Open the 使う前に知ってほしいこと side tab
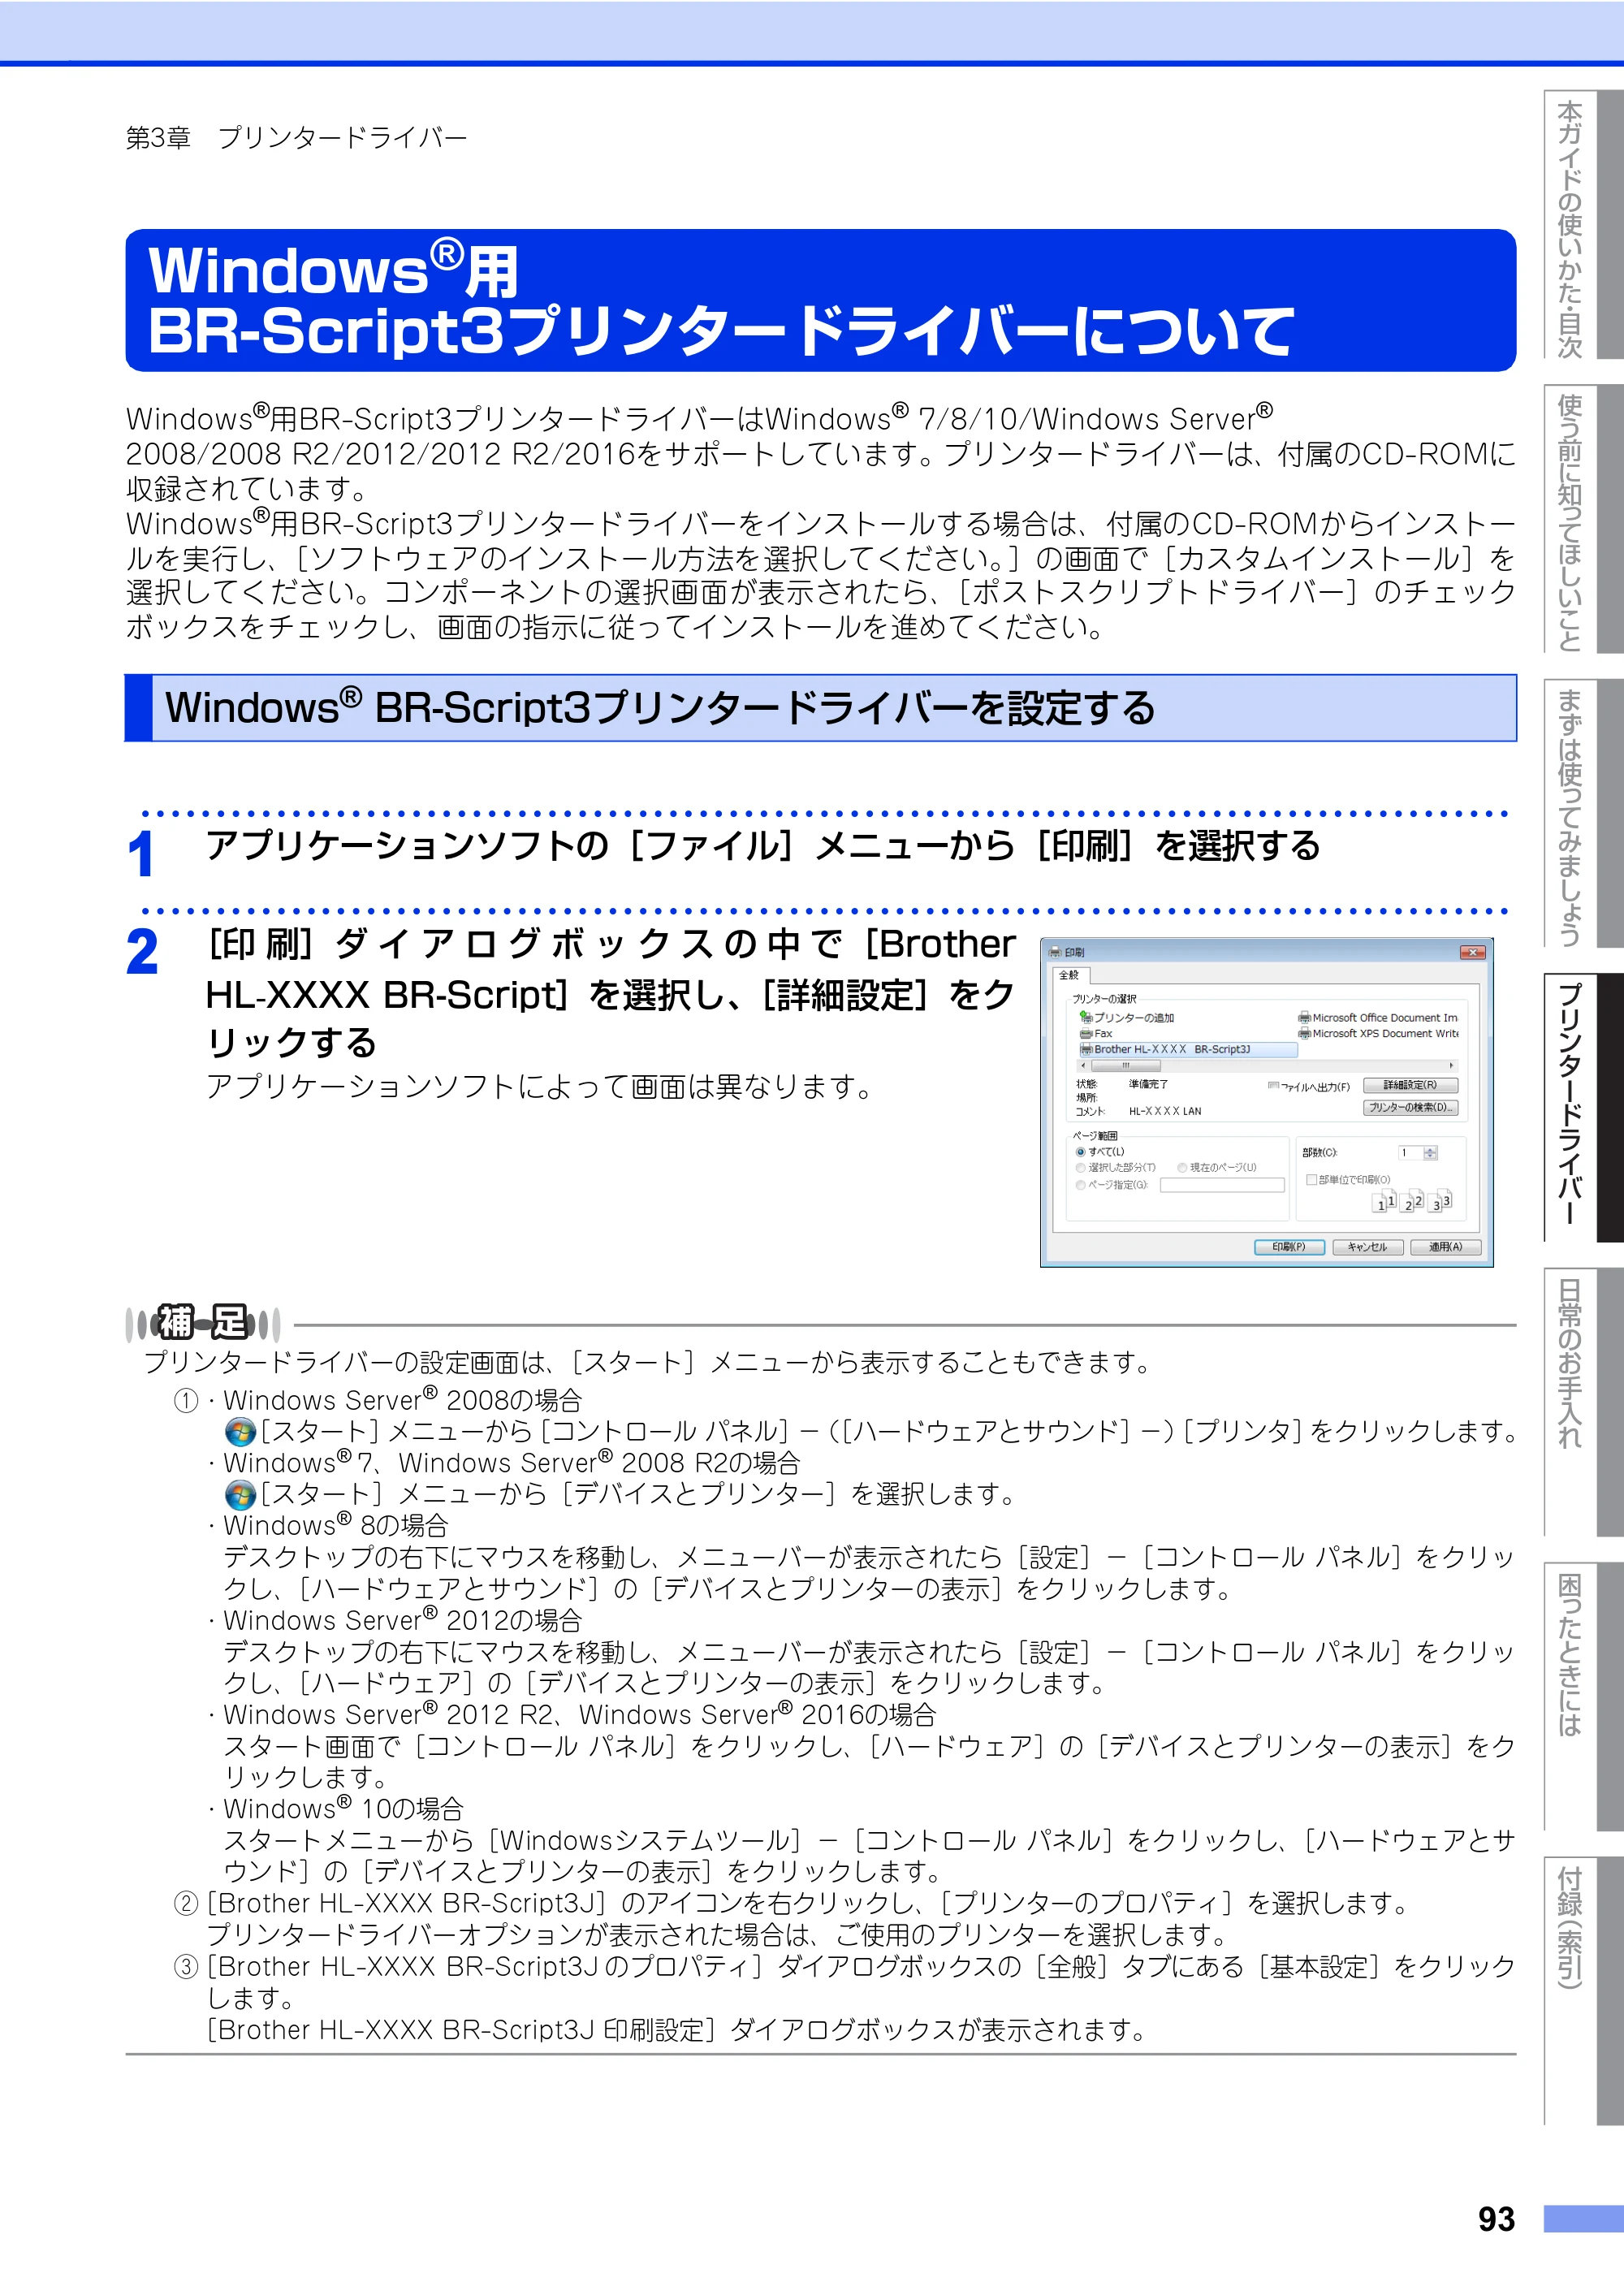1624x2295 pixels. point(1584,520)
